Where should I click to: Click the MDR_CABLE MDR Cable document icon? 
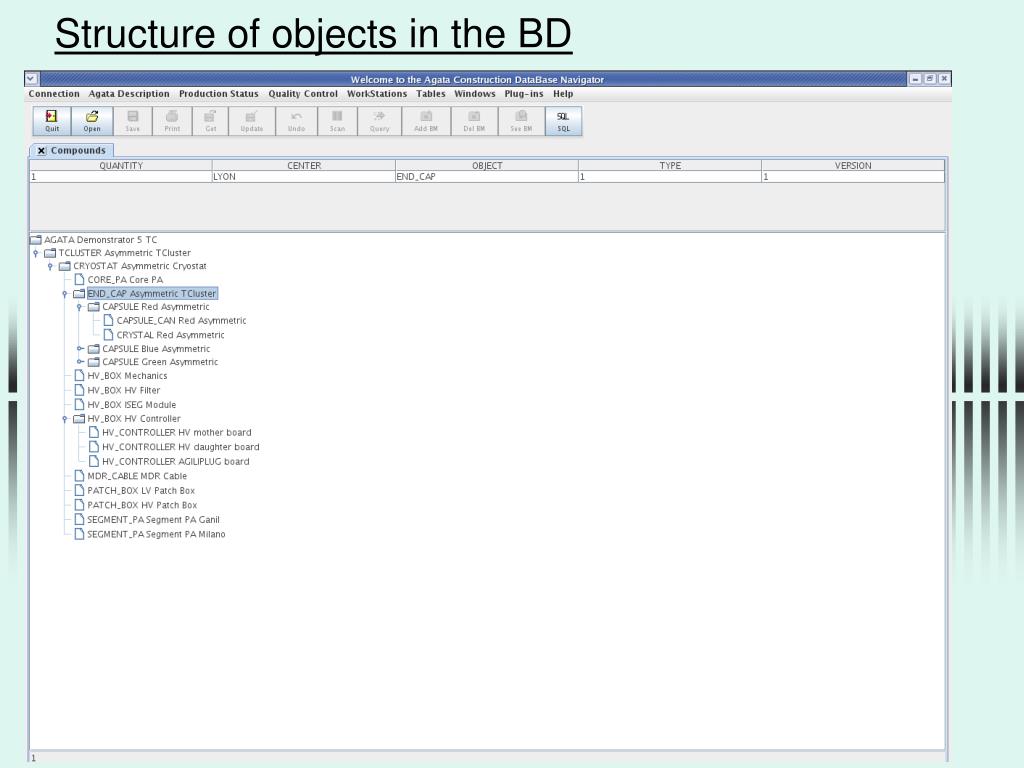80,476
